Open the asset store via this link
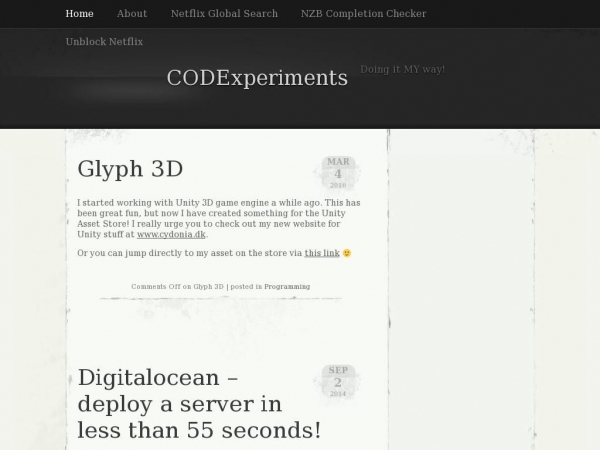Viewport: 600px width, 450px height. click(322, 253)
